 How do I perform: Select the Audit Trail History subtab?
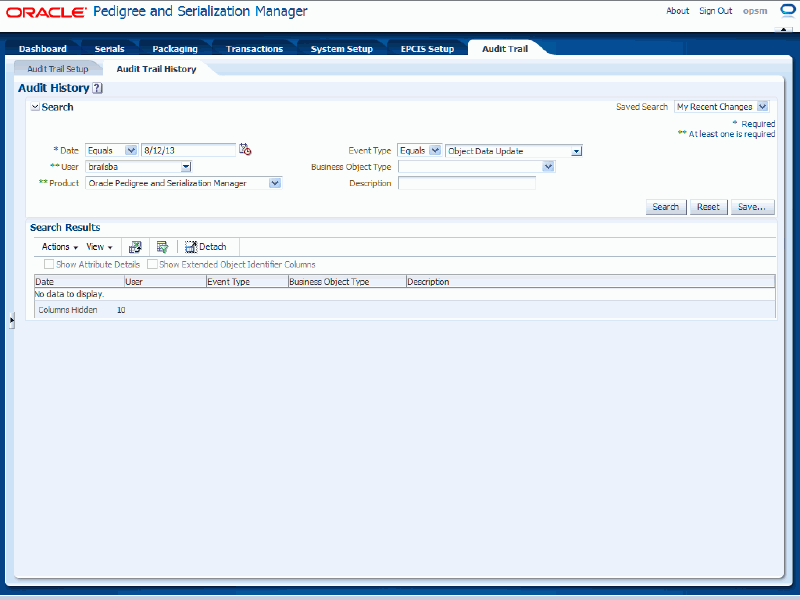[x=156, y=69]
